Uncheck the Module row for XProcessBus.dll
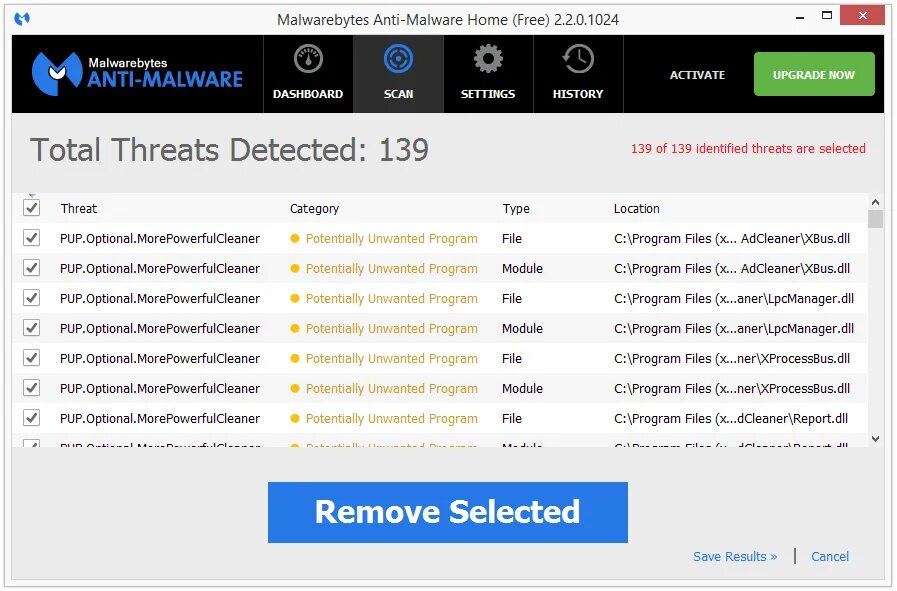 pos(31,388)
